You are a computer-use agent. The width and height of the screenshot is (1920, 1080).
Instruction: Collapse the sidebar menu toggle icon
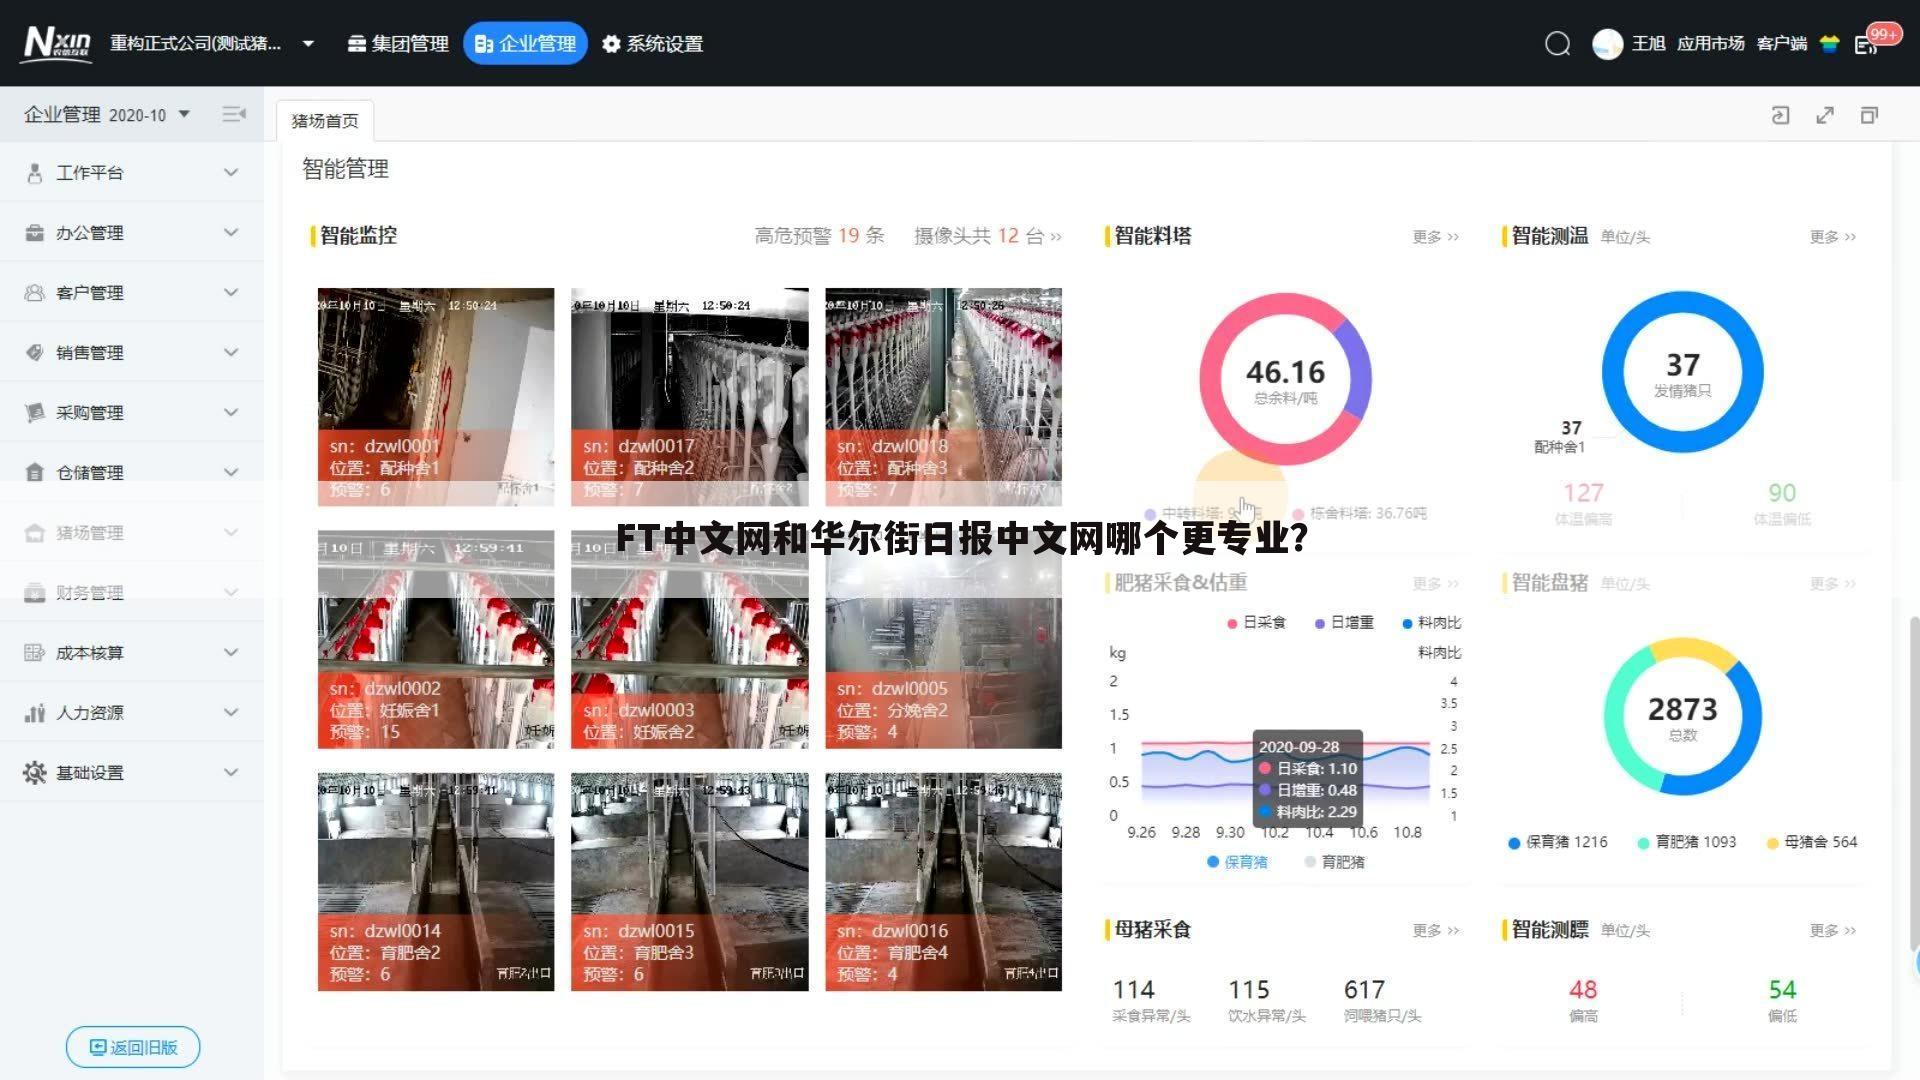[234, 114]
